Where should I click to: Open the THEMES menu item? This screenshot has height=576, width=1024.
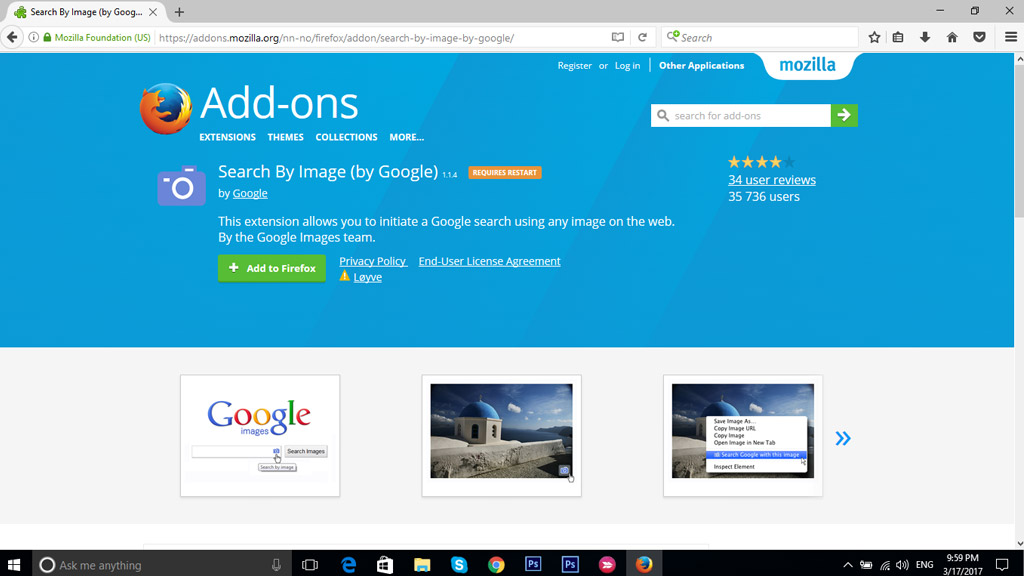pyautogui.click(x=285, y=137)
